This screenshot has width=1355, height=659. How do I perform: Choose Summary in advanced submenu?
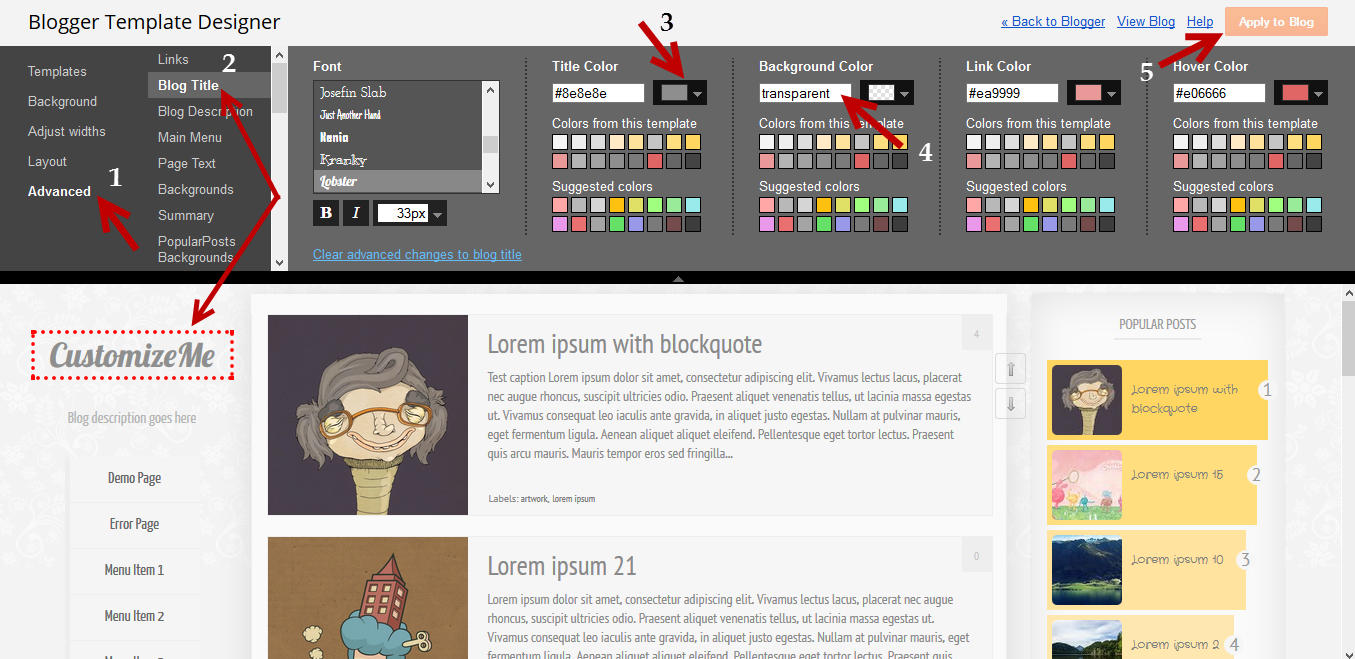click(185, 215)
